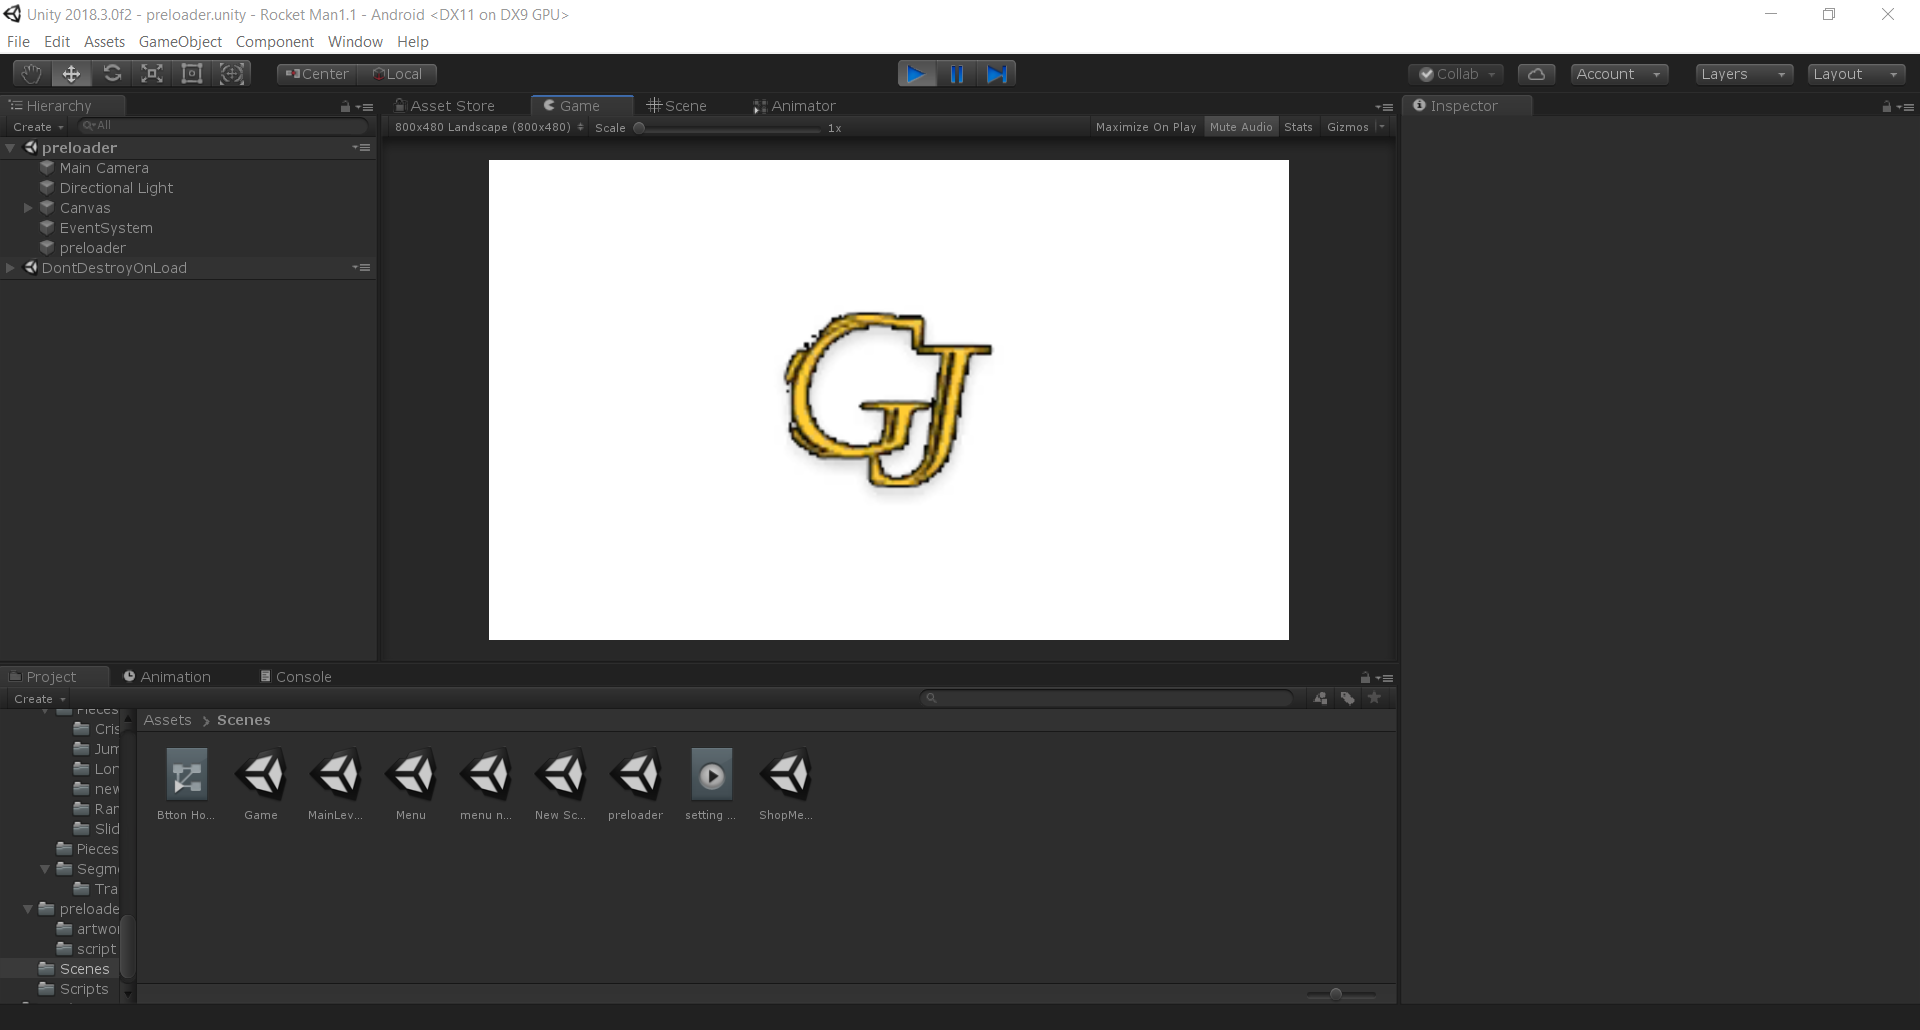Switch to the Scene tab
This screenshot has width=1920, height=1030.
685,105
